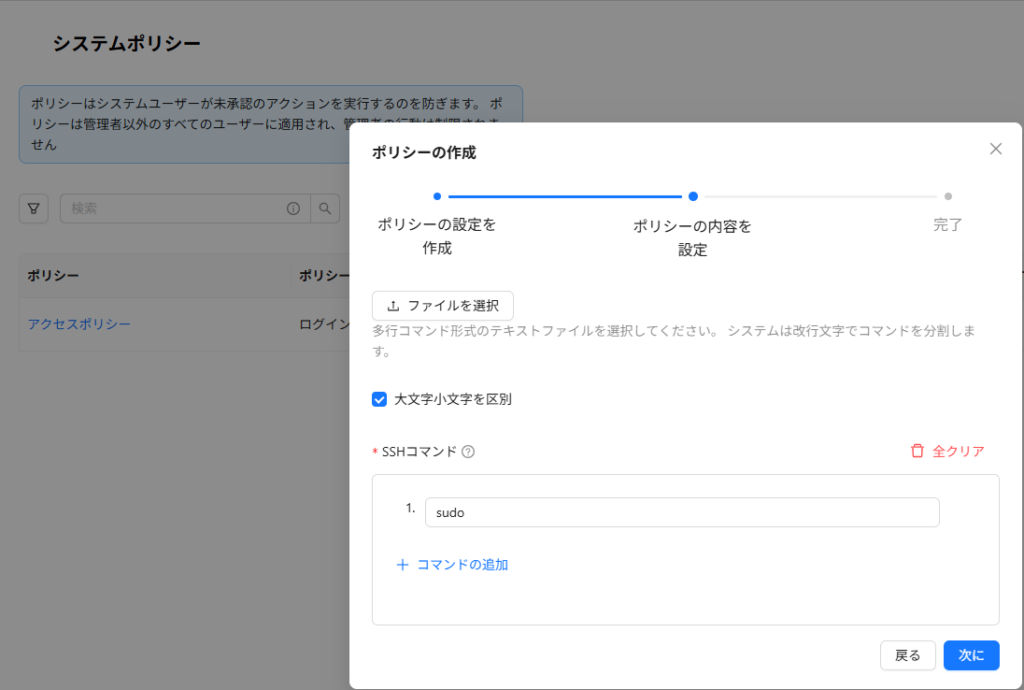Click the 全クリア trash icon
The width and height of the screenshot is (1024, 690).
(917, 451)
